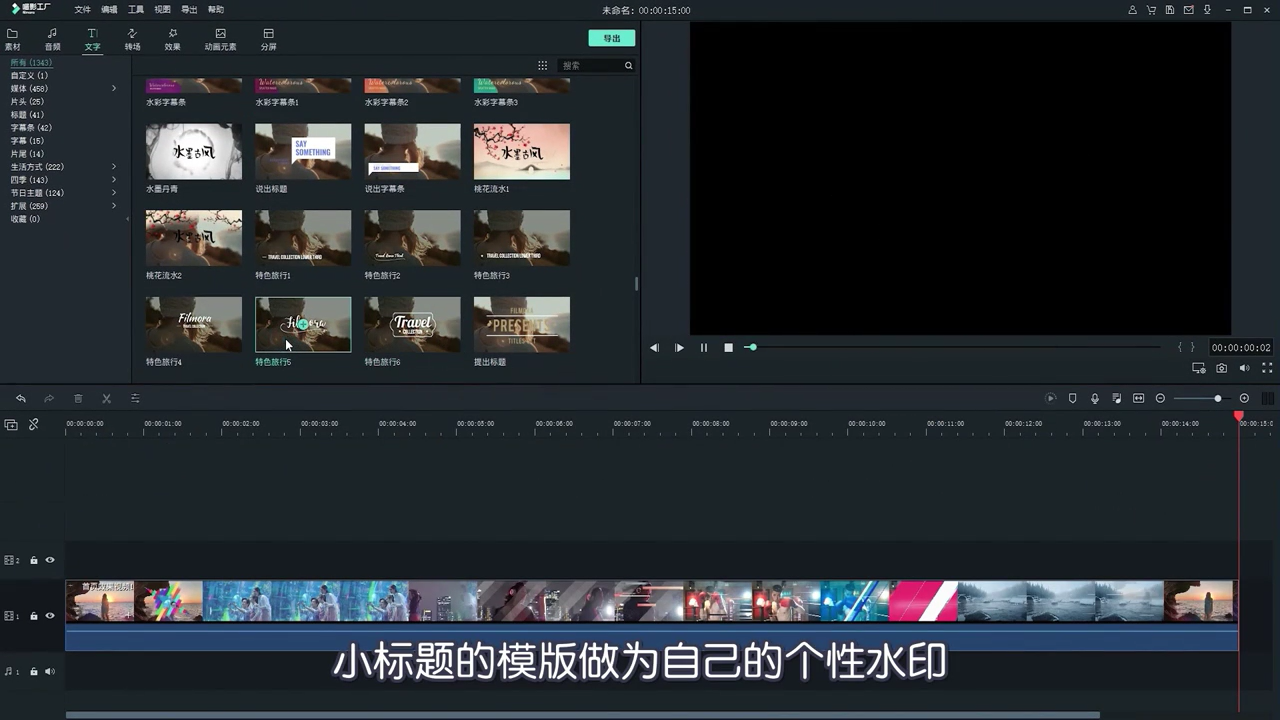Delete selected clip via the trash icon
Viewport: 1280px width, 720px height.
click(x=78, y=398)
